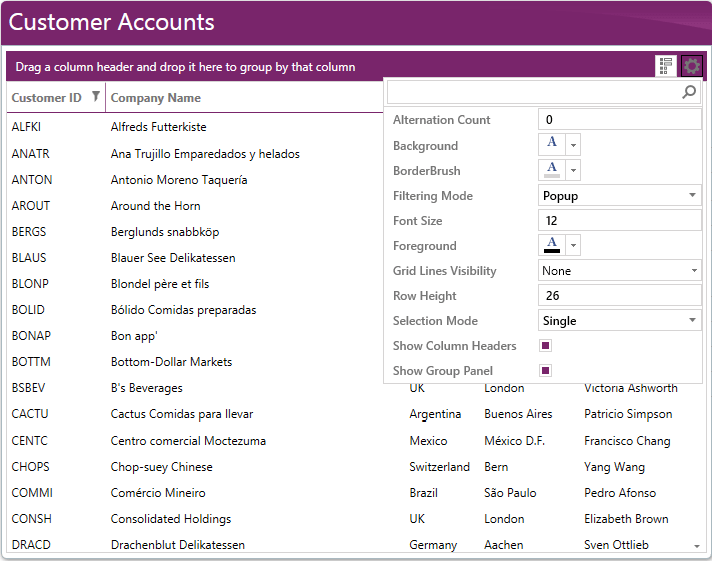Click the Customer ID column header
714x562 pixels.
pos(46,98)
